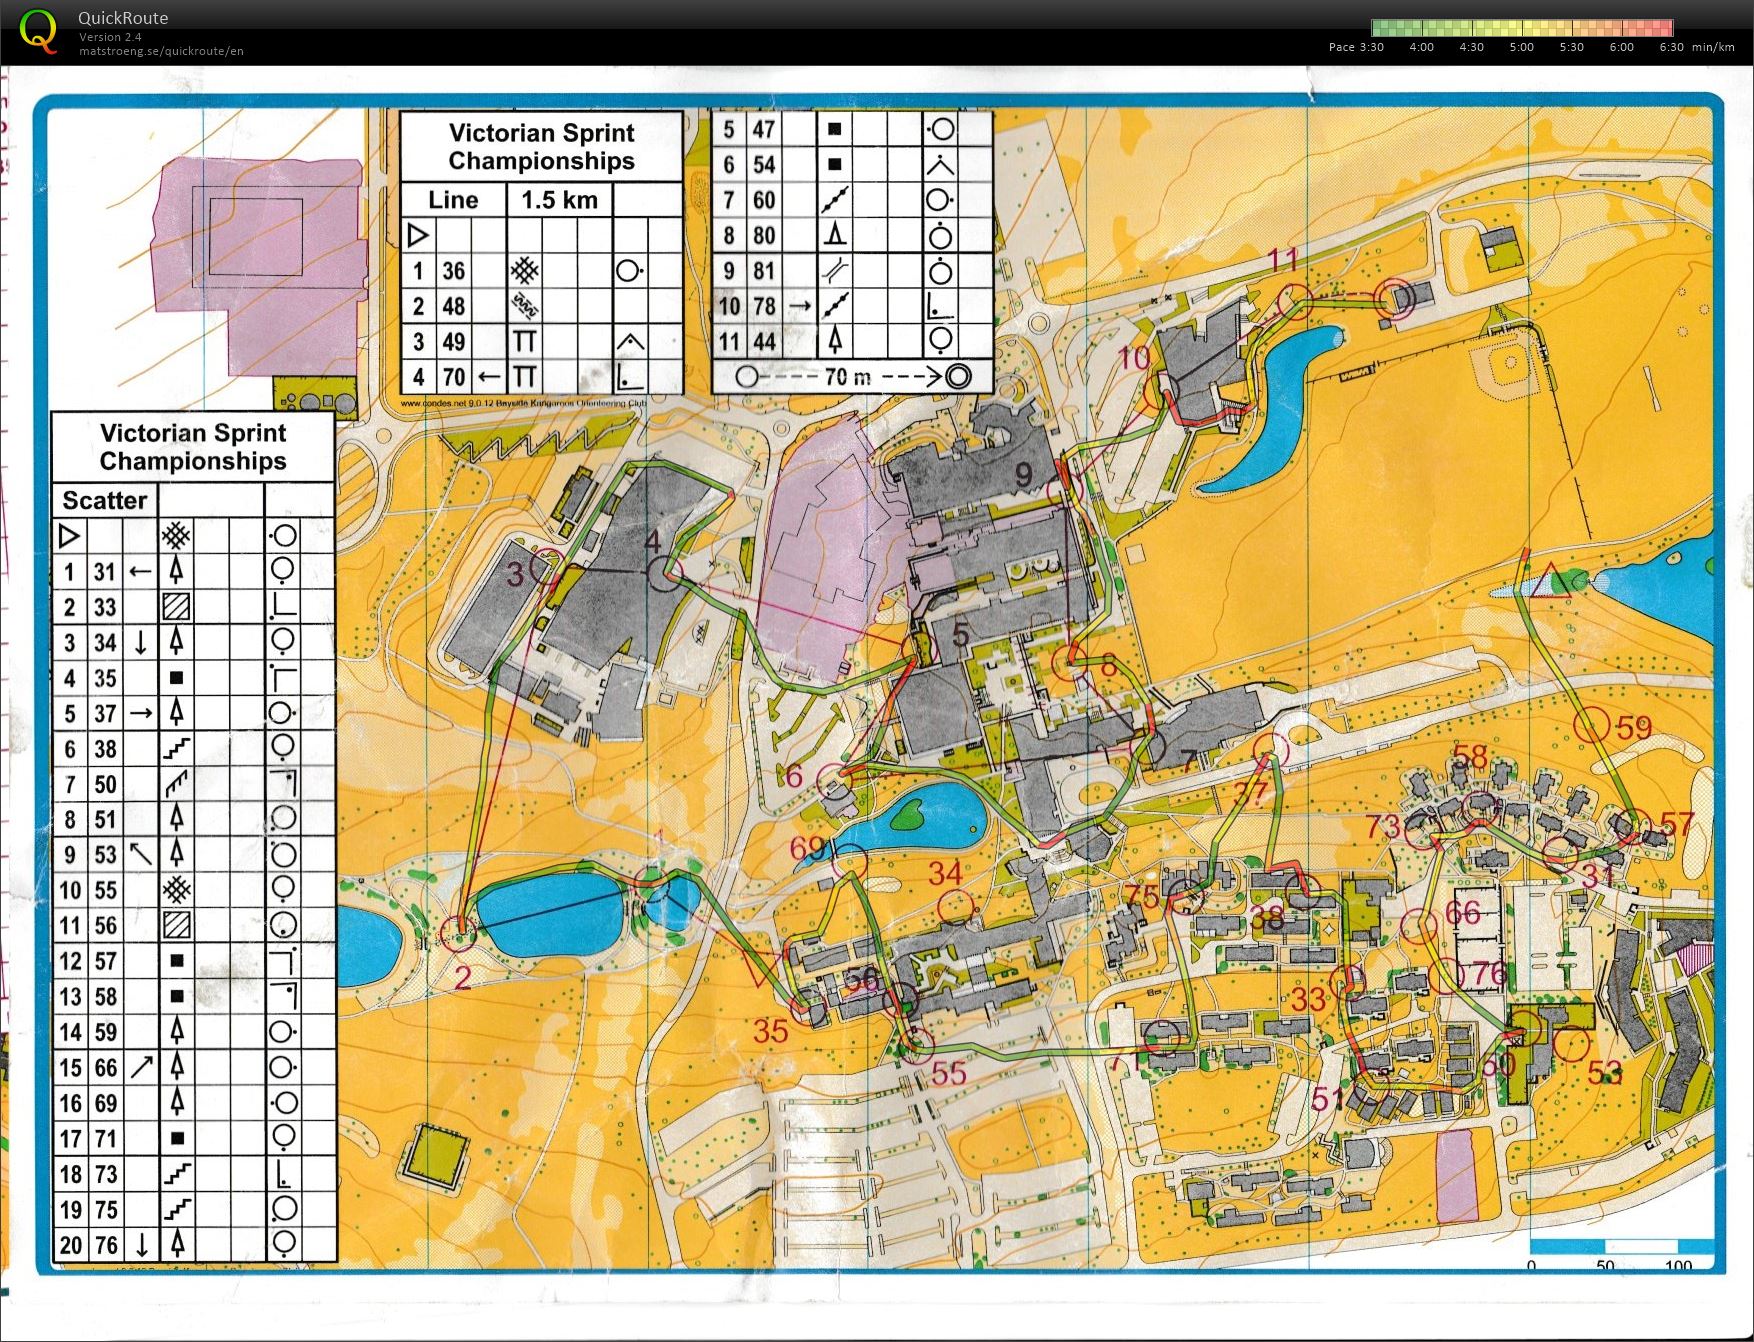Click control circle 2 beside the pond
1754x1342 pixels.
click(459, 932)
